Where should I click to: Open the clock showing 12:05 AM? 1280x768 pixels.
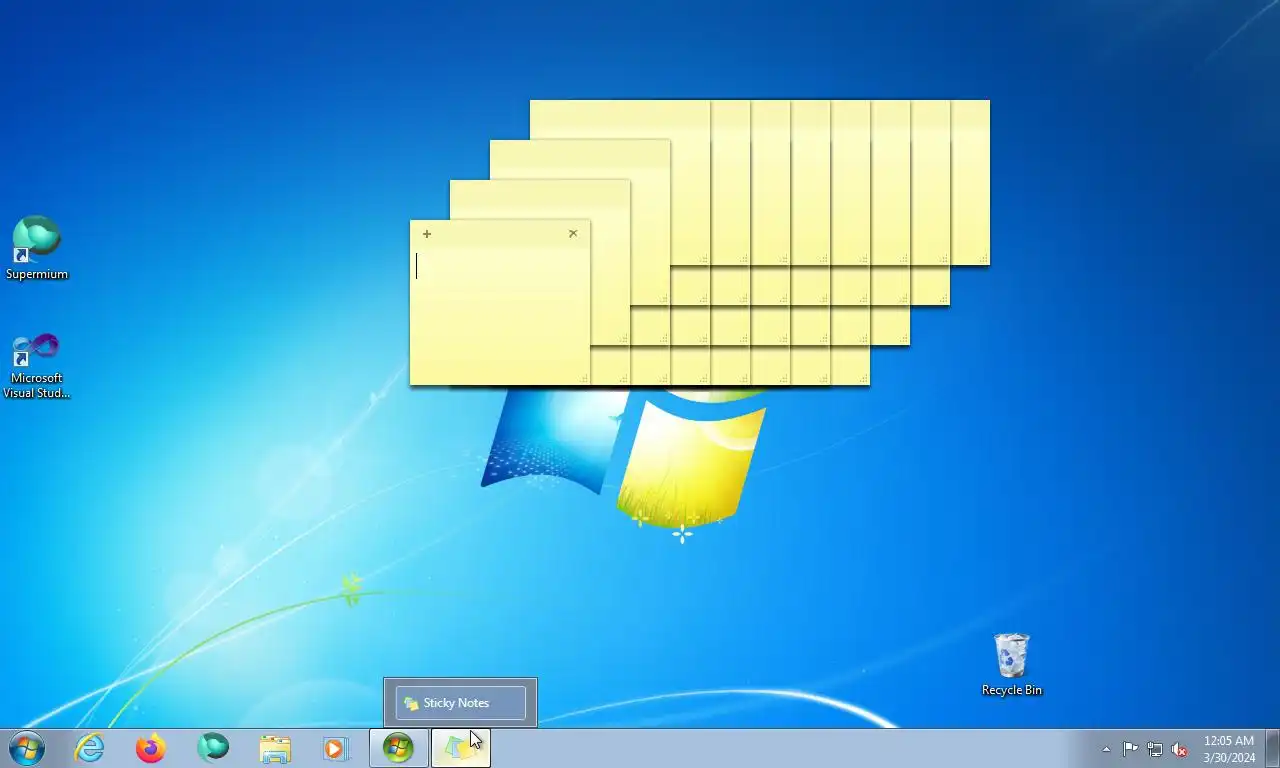tap(1229, 749)
